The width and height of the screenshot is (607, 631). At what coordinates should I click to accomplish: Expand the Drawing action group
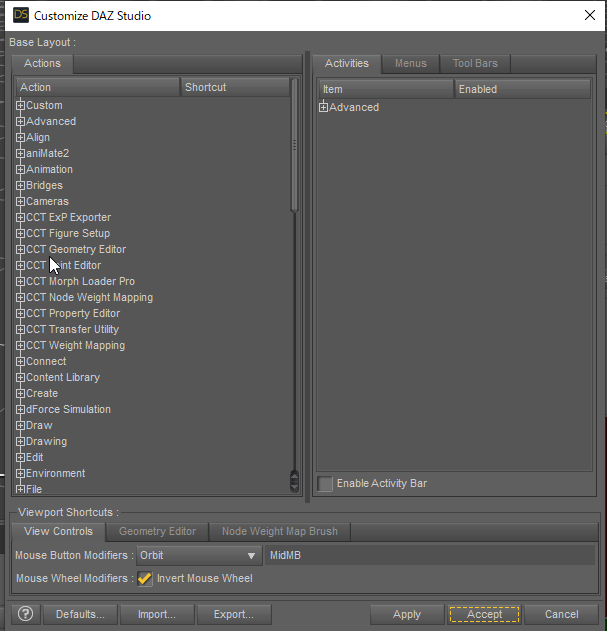click(20, 441)
